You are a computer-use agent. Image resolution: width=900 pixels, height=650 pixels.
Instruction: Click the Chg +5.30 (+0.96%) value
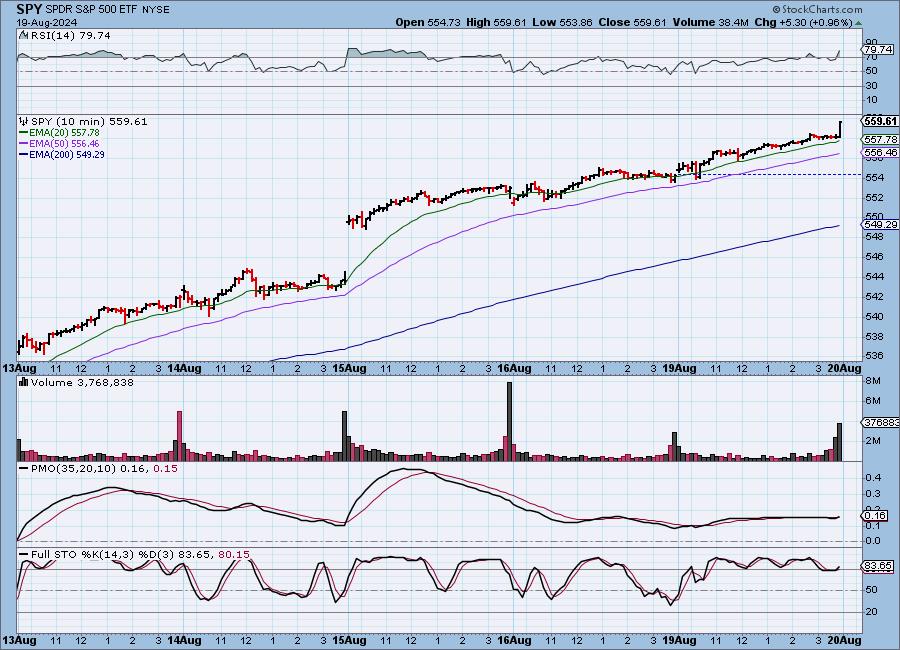(804, 22)
